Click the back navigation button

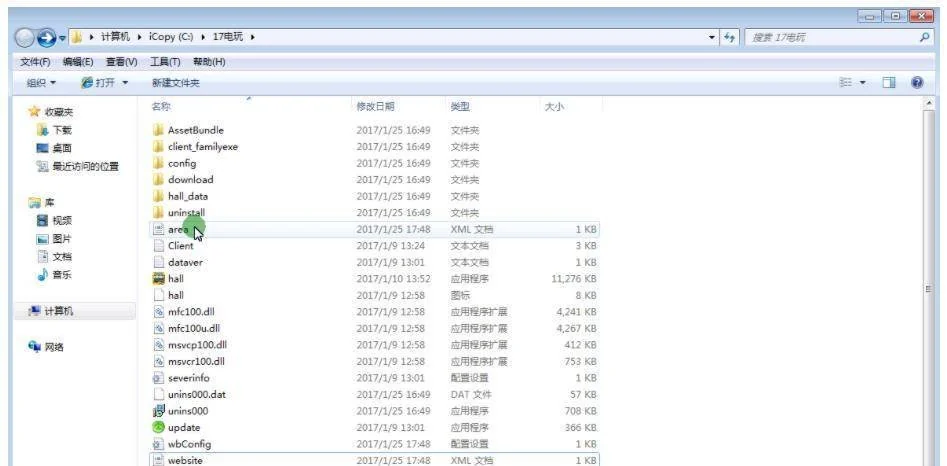pyautogui.click(x=25, y=37)
